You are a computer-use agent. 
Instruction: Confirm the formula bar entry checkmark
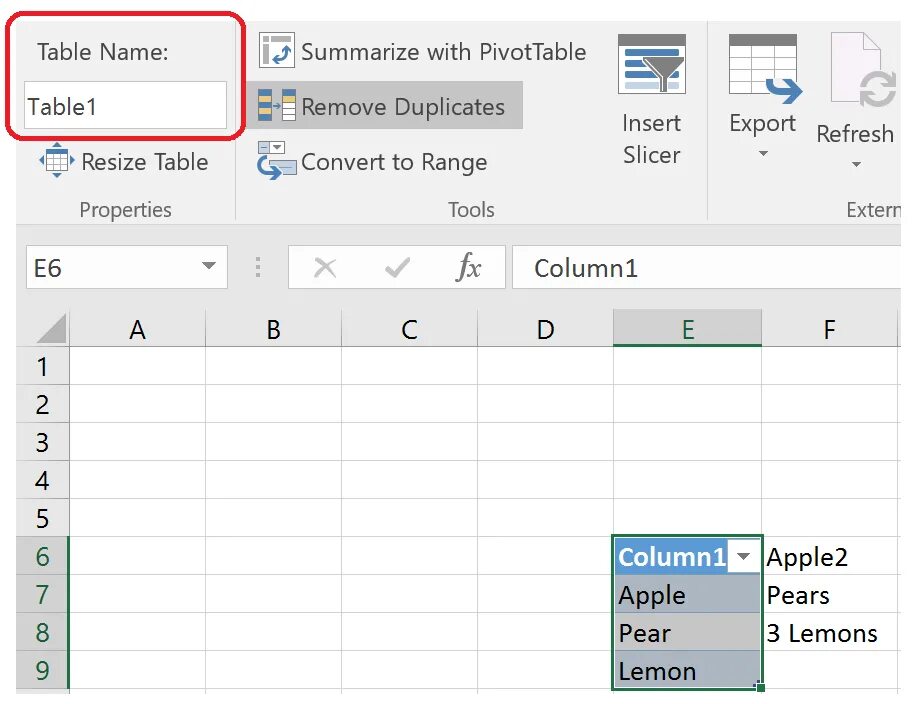click(397, 268)
